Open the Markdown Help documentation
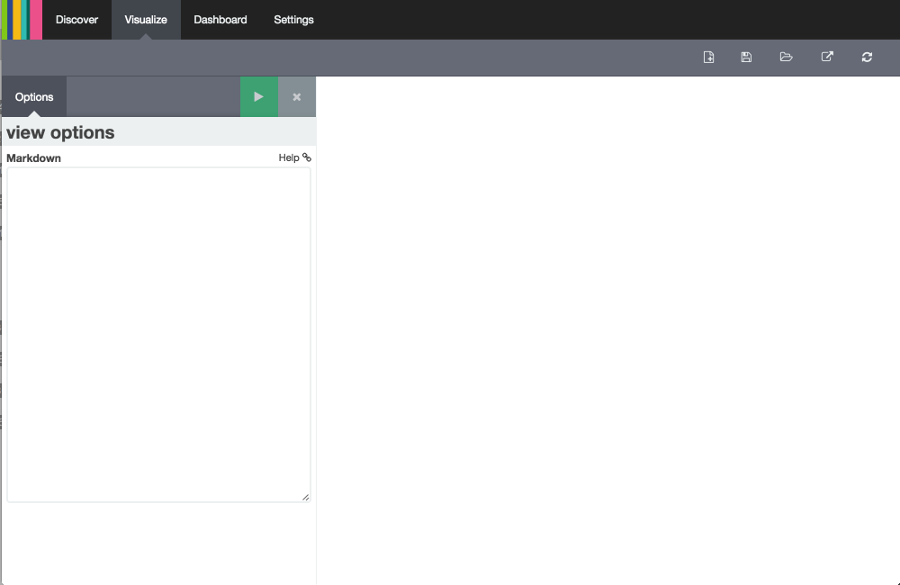 click(288, 157)
